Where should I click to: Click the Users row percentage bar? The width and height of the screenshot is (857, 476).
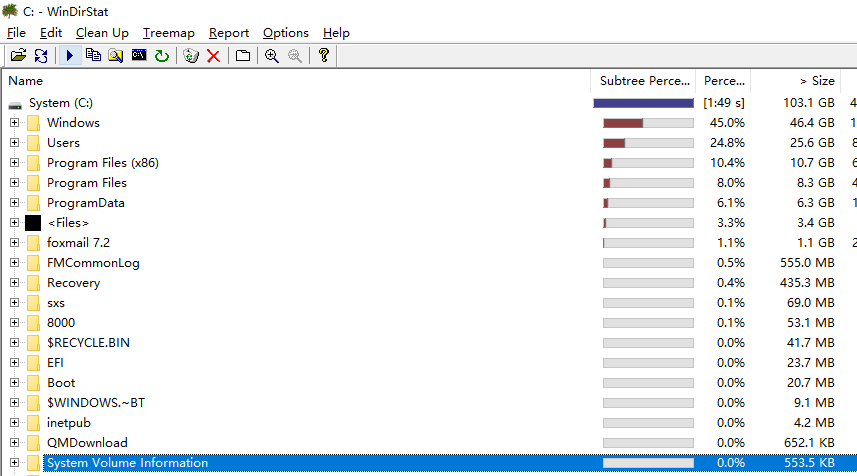648,143
